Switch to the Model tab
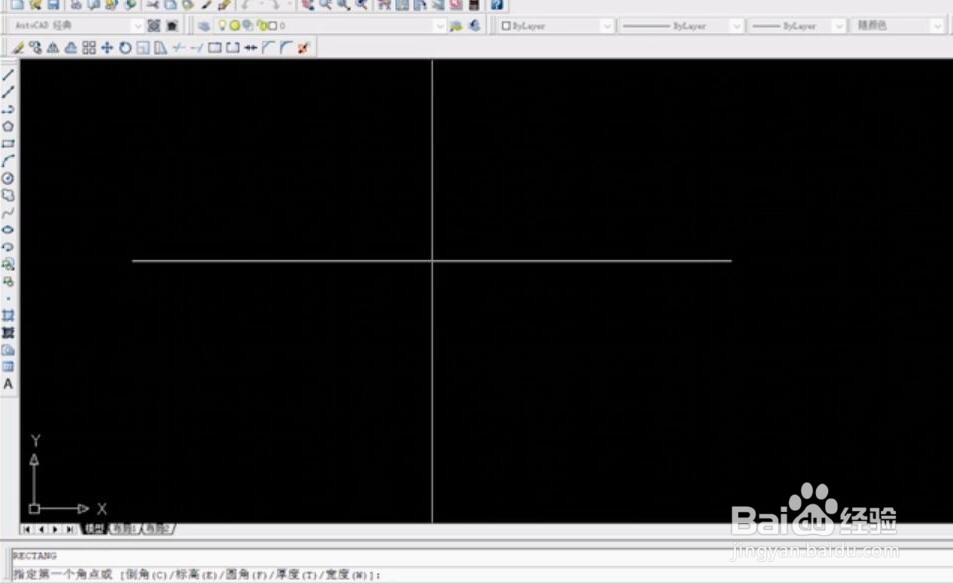The width and height of the screenshot is (953, 584). pyautogui.click(x=94, y=529)
